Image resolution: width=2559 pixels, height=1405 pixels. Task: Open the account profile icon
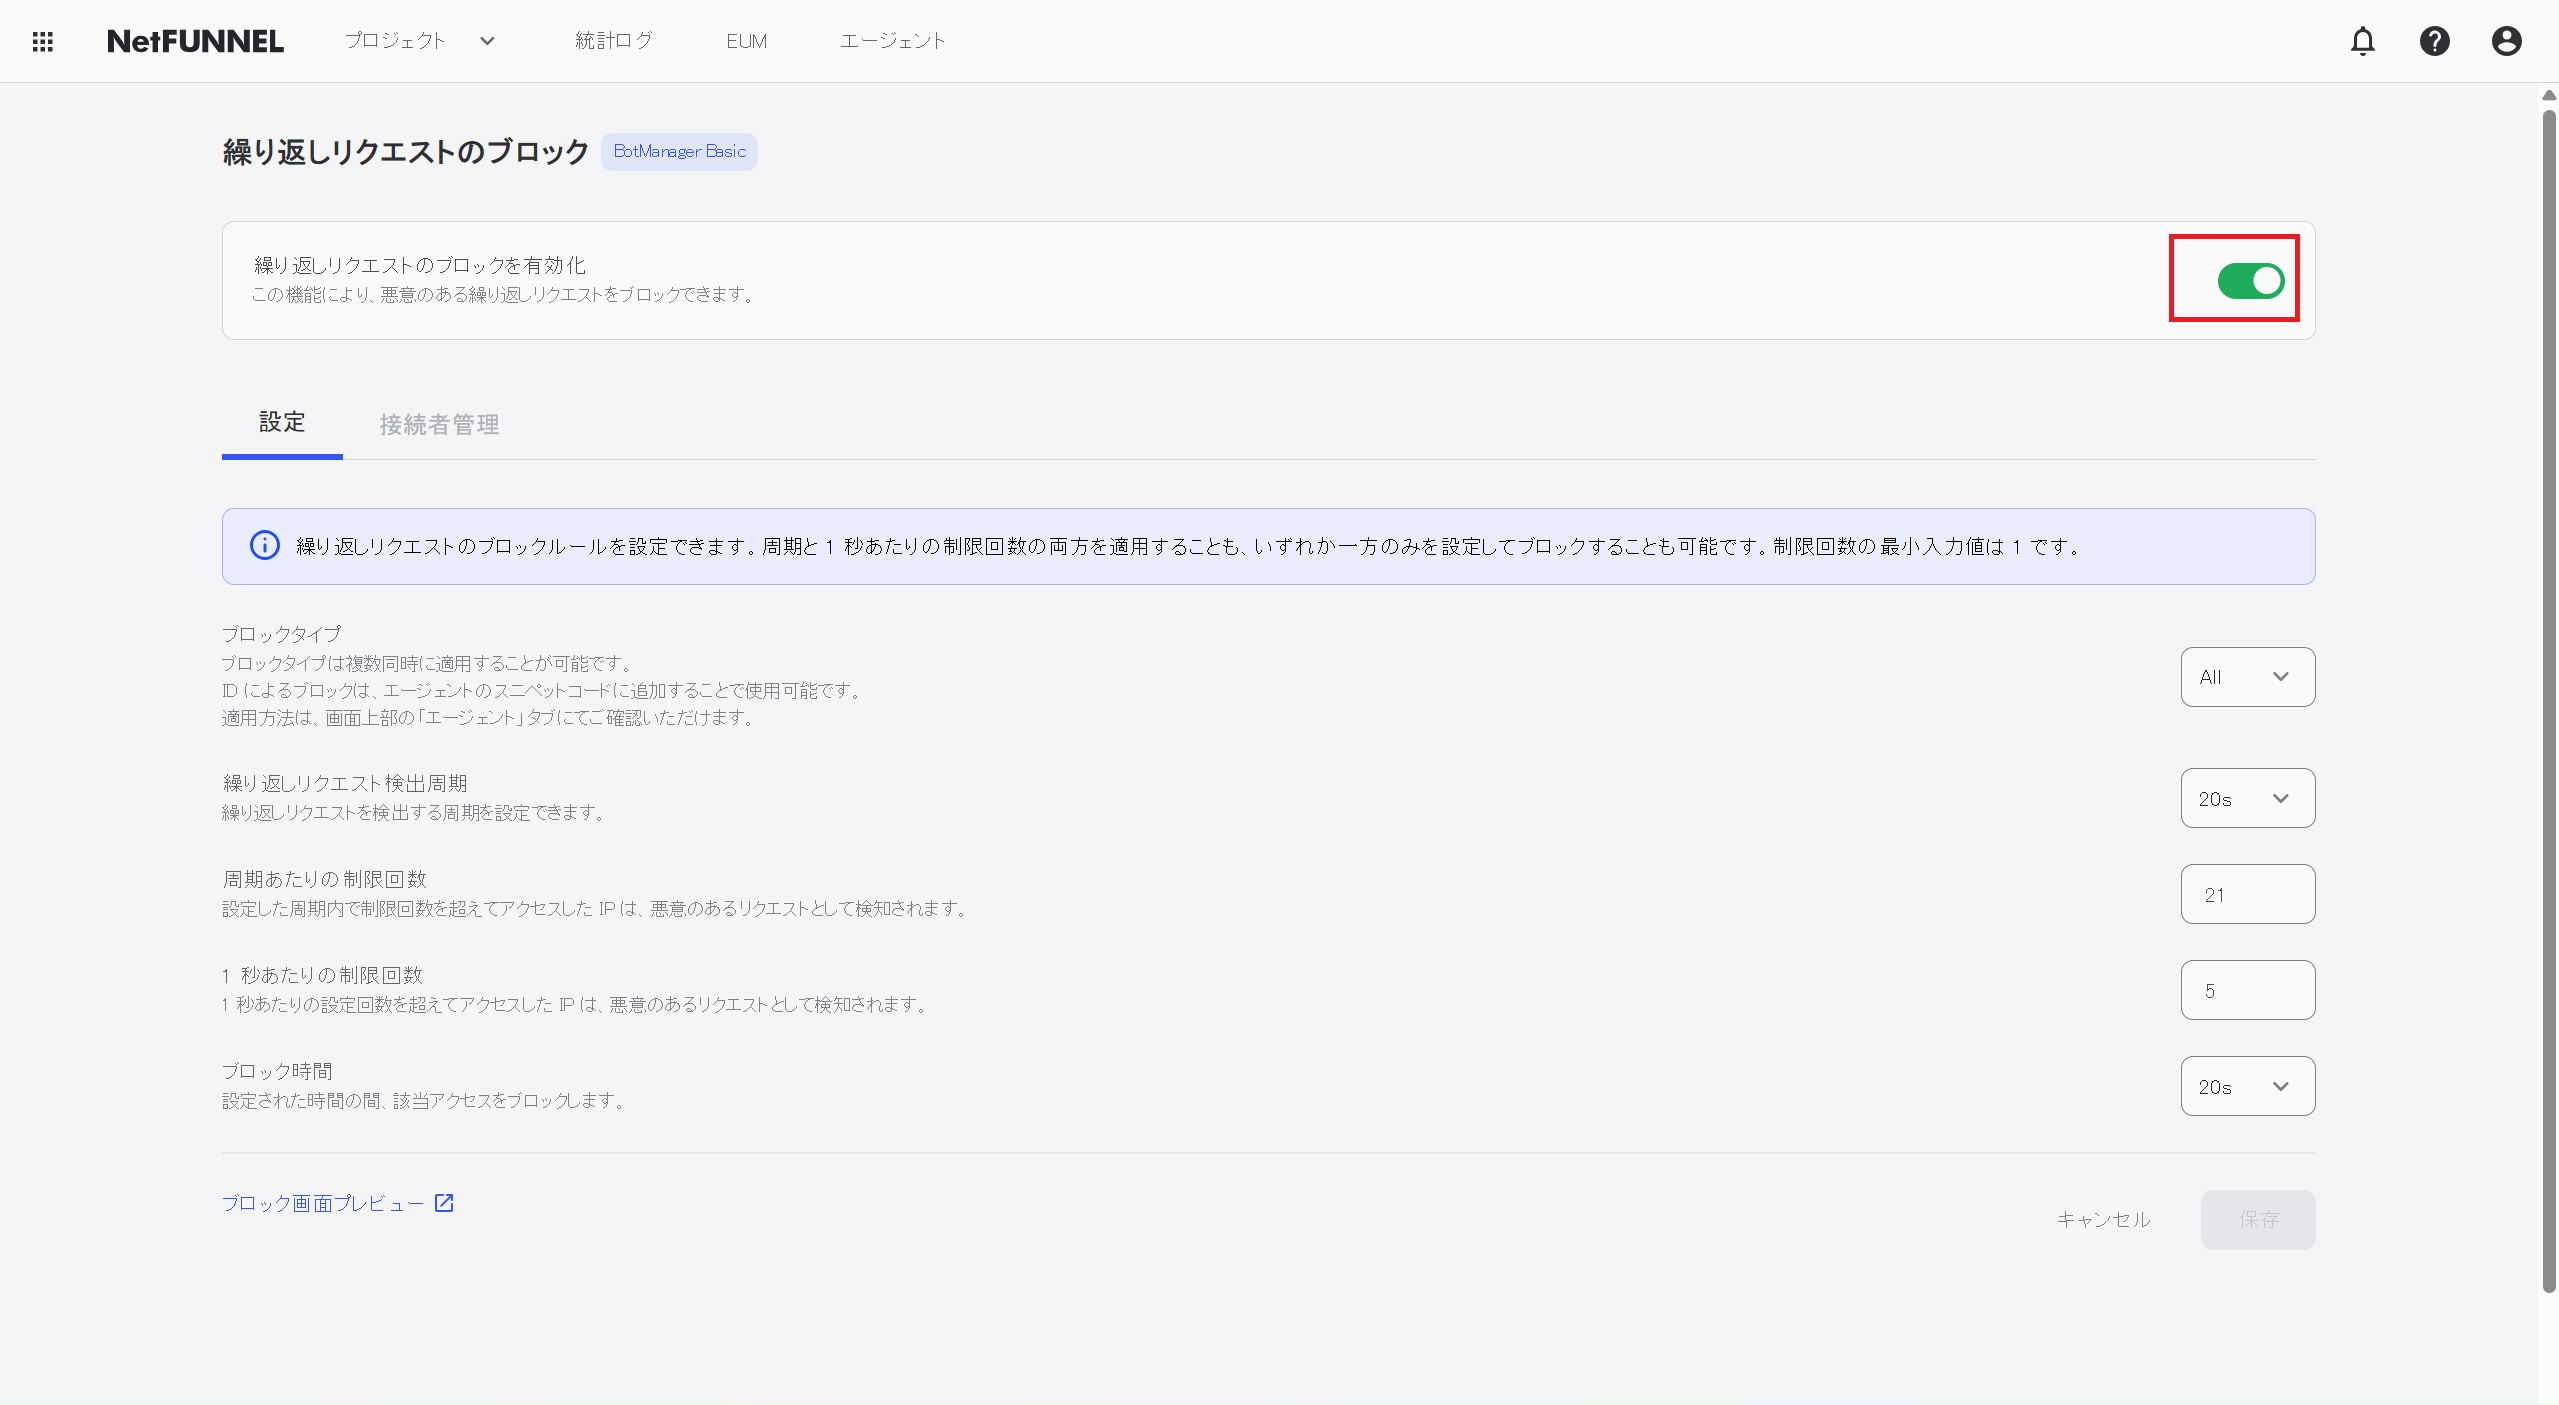point(2506,41)
